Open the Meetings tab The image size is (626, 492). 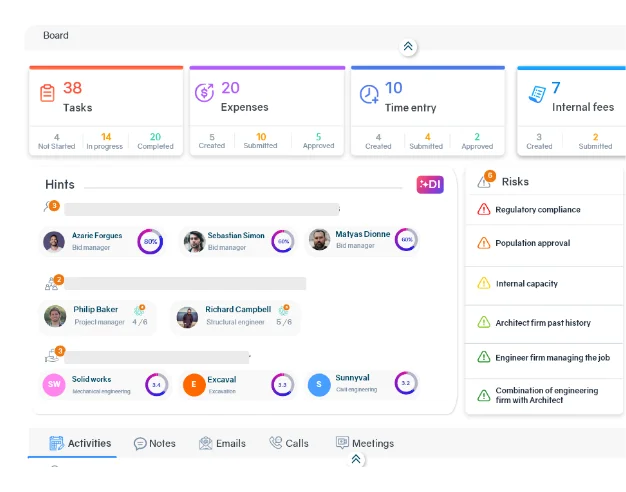coord(364,443)
